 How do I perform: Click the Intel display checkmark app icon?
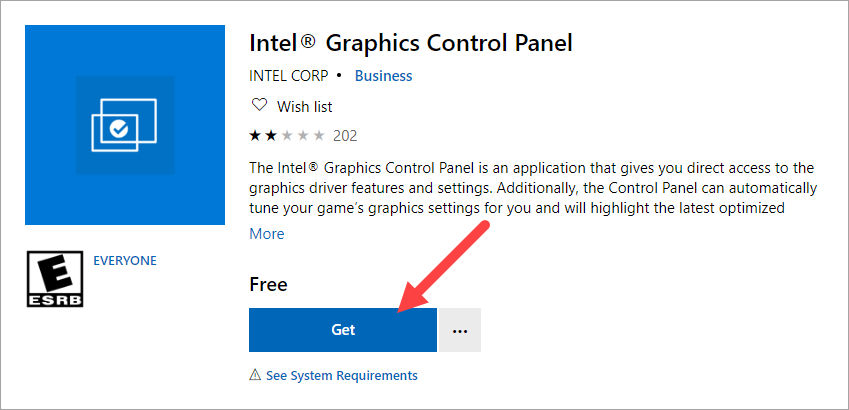tap(125, 125)
